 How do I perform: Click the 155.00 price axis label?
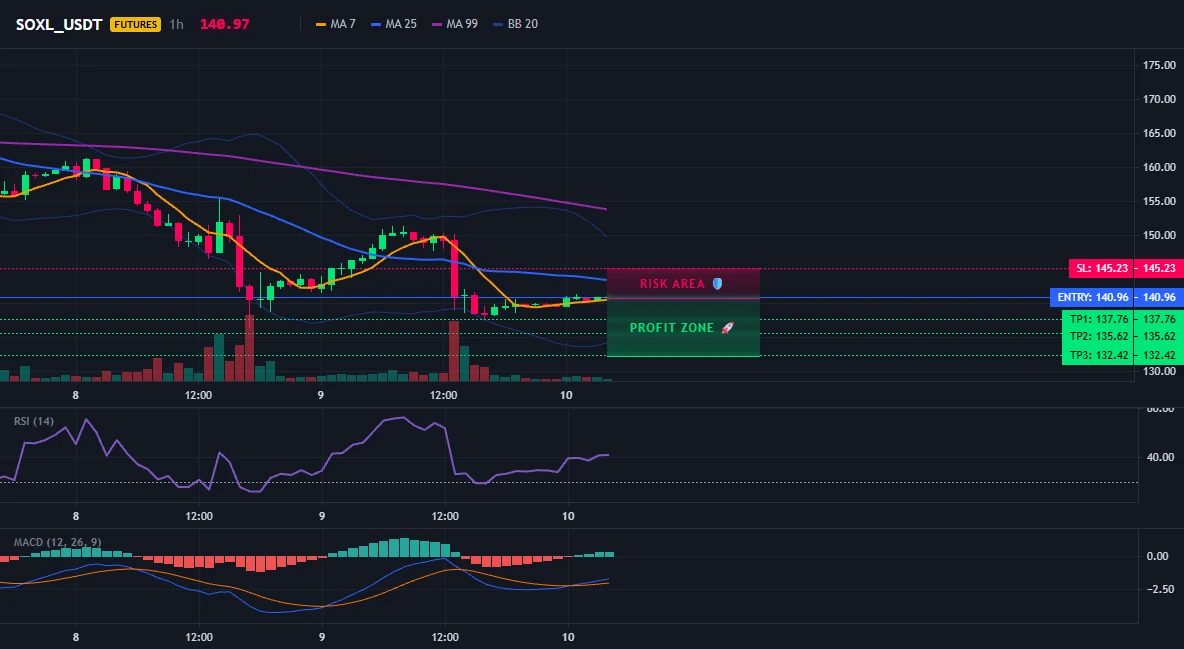1159,201
